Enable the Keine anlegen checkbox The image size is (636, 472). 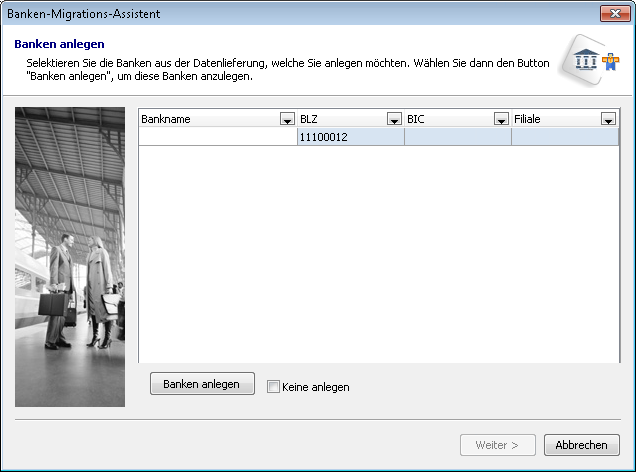coord(273,387)
